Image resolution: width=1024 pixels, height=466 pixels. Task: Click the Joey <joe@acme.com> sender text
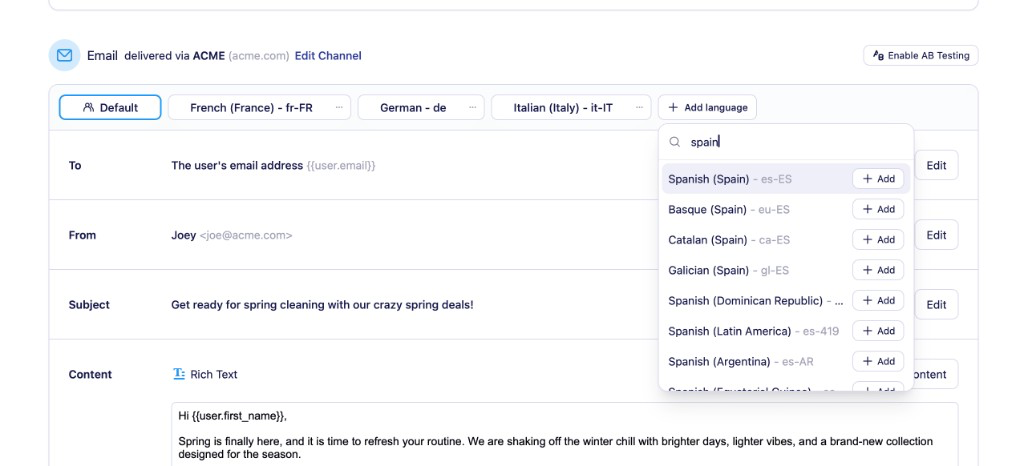pos(232,236)
